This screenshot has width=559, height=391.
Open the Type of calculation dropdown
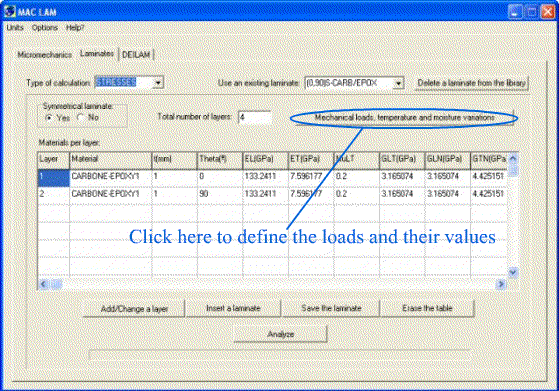158,83
